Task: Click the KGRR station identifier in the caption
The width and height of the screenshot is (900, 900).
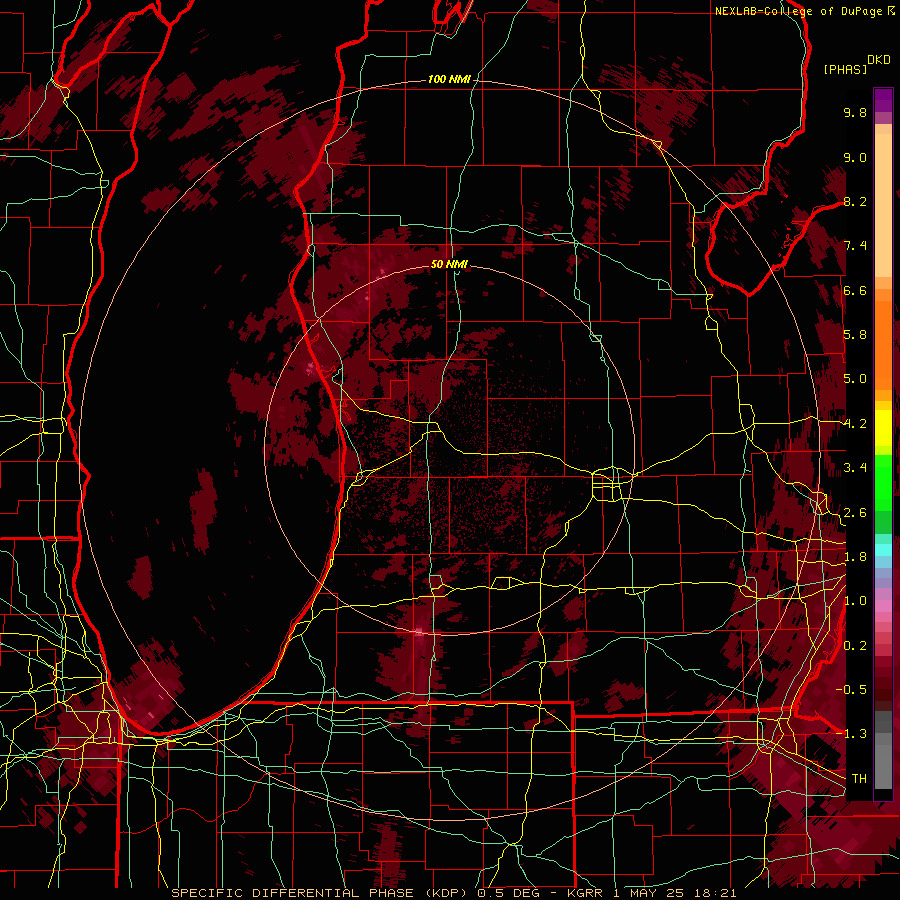Action: click(x=587, y=893)
